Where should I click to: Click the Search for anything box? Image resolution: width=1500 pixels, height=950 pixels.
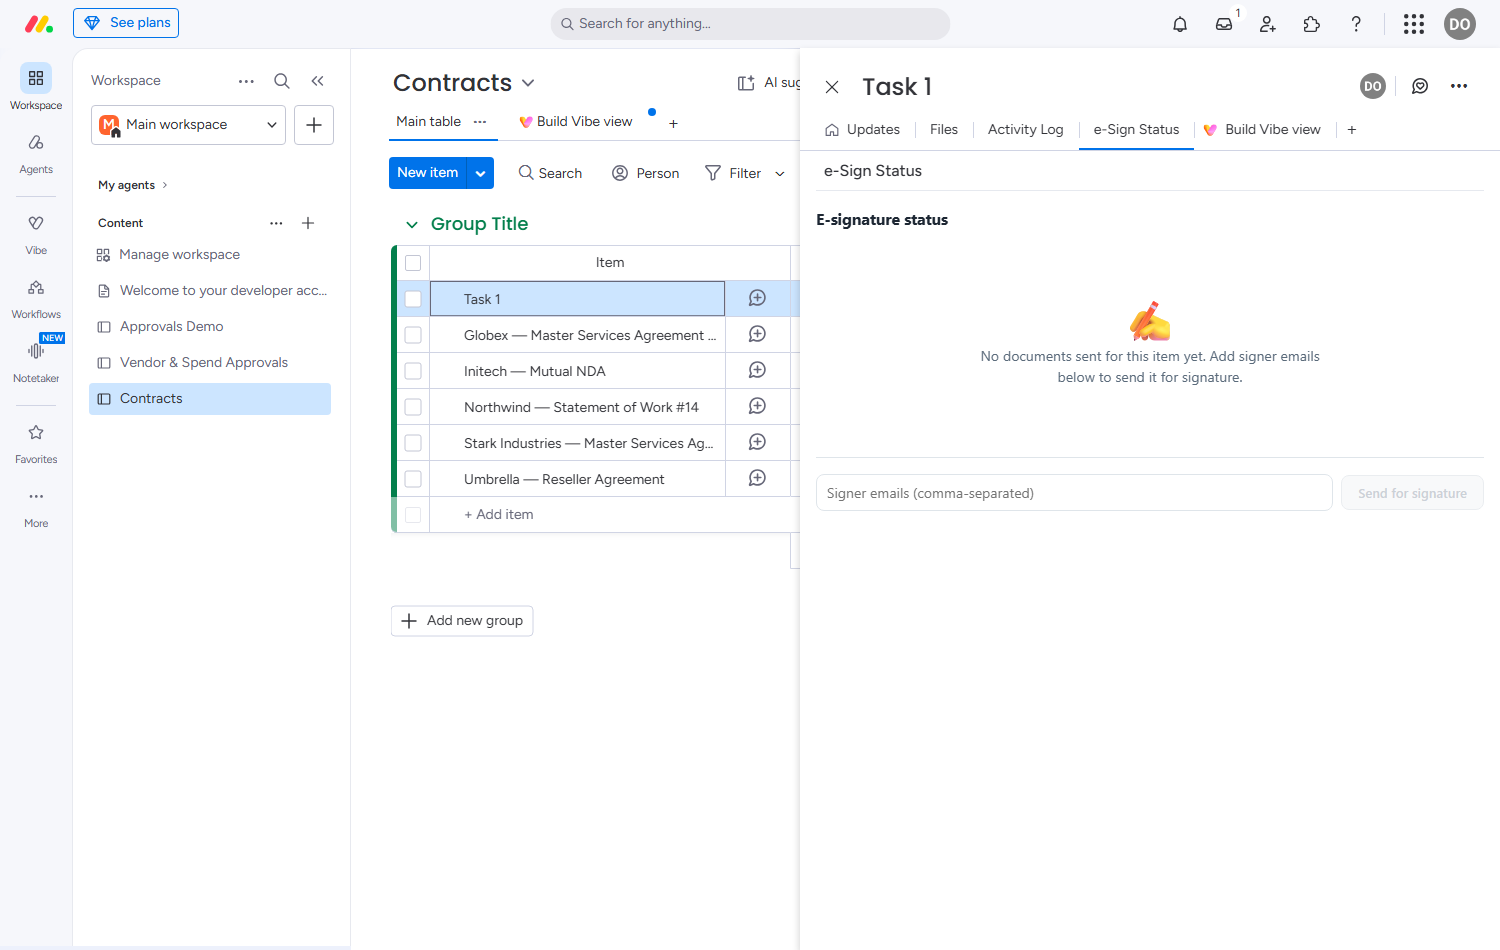tap(750, 24)
